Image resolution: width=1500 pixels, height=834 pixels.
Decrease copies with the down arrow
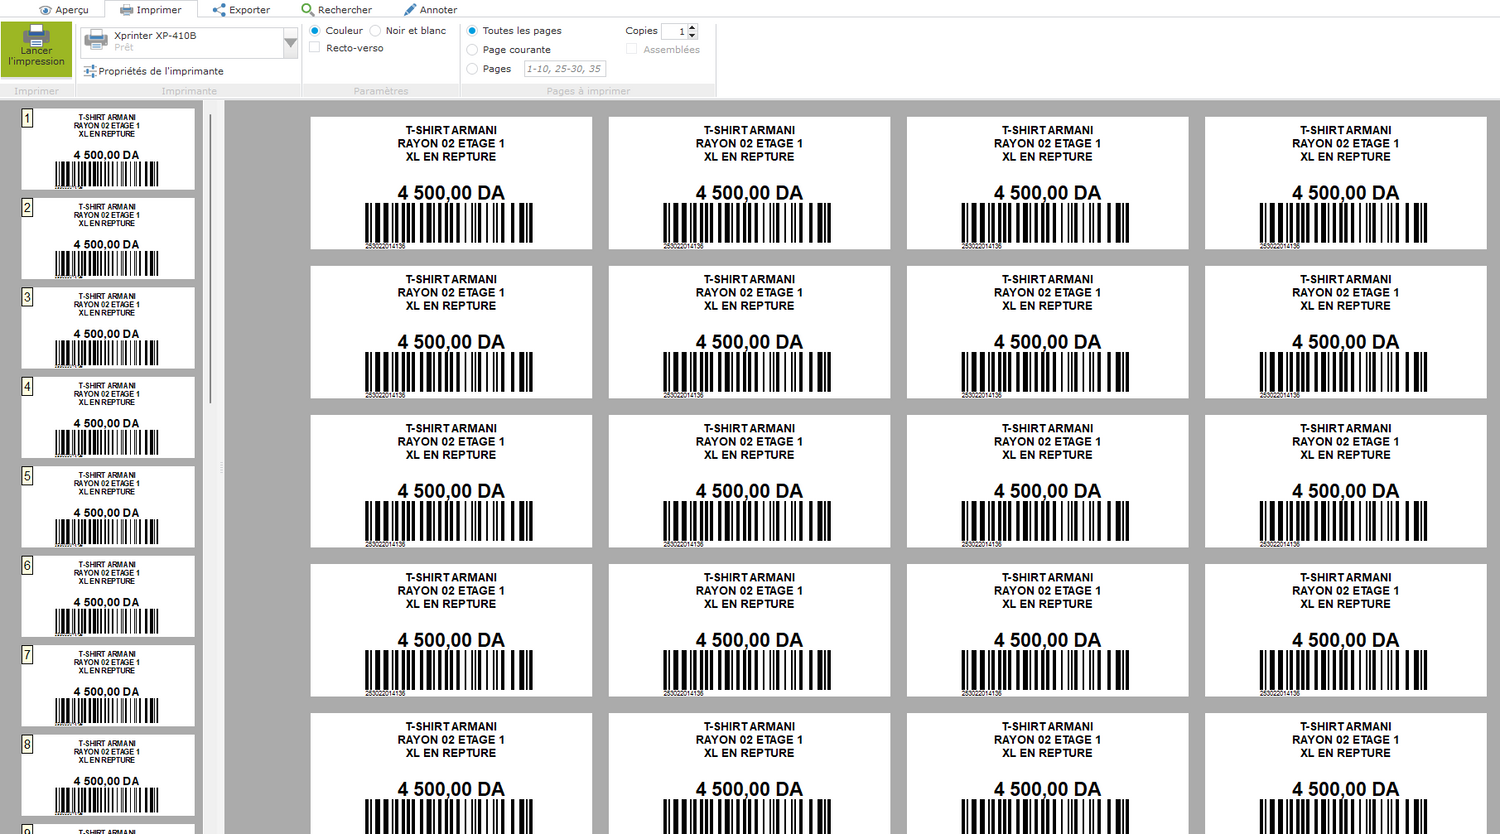[x=693, y=36]
